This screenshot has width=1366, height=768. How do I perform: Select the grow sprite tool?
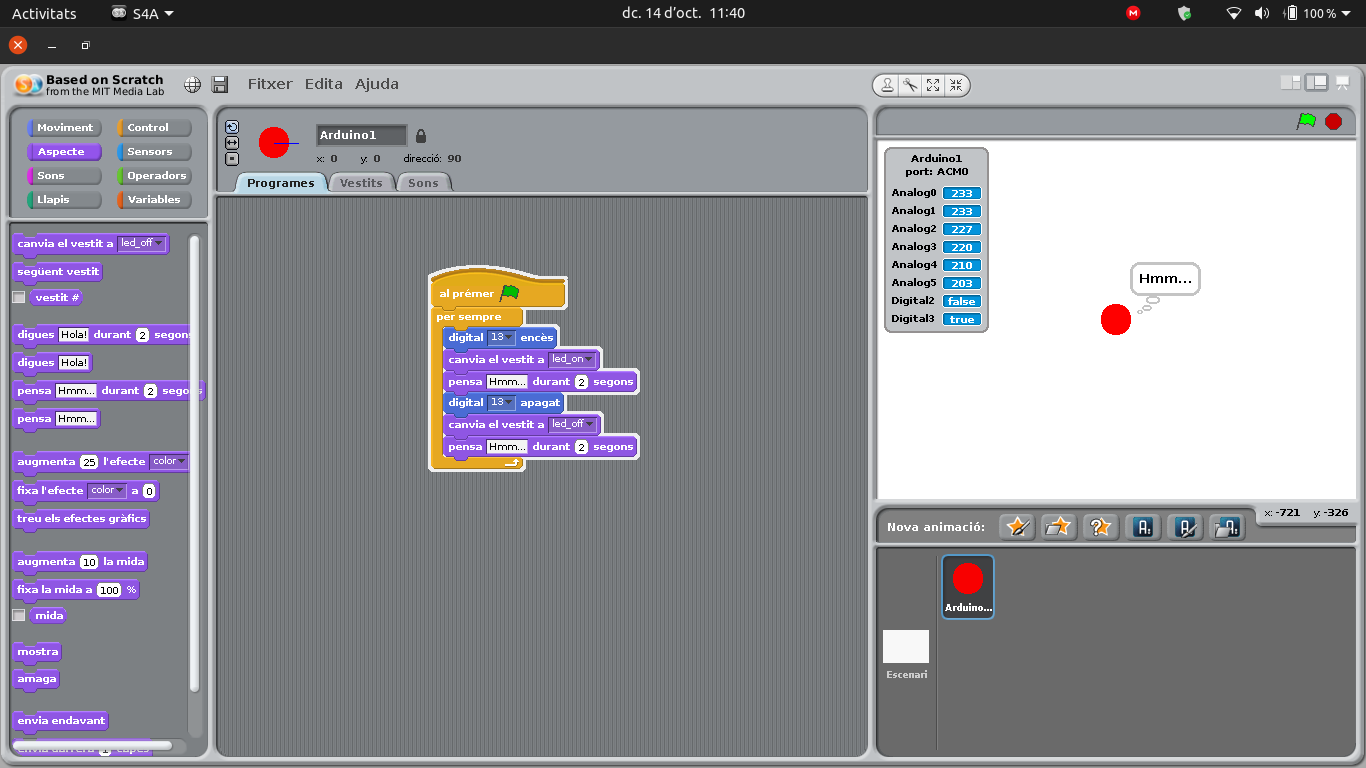coord(933,85)
